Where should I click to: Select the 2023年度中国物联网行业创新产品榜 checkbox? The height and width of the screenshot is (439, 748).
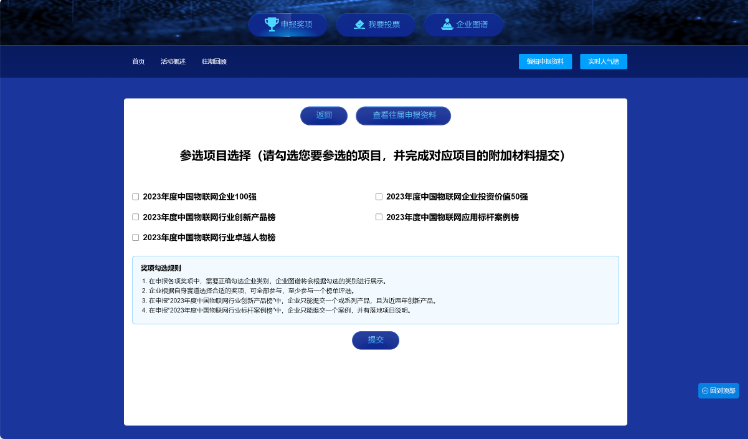tap(136, 217)
